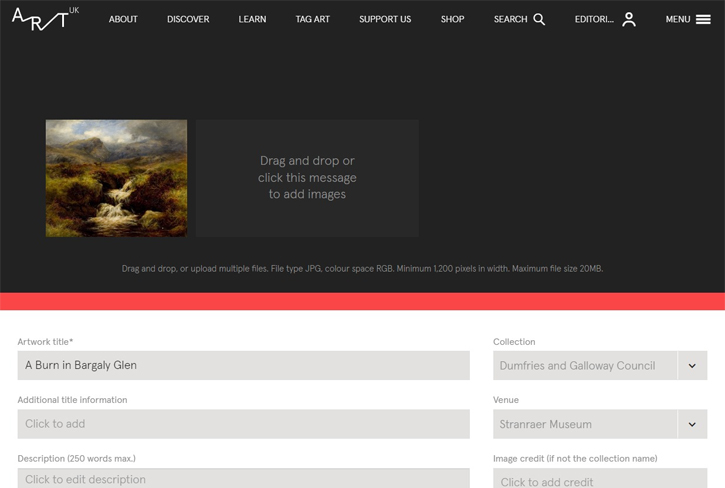The width and height of the screenshot is (725, 488).
Task: Click the 'Artwork title*' label
Action: [x=45, y=342]
